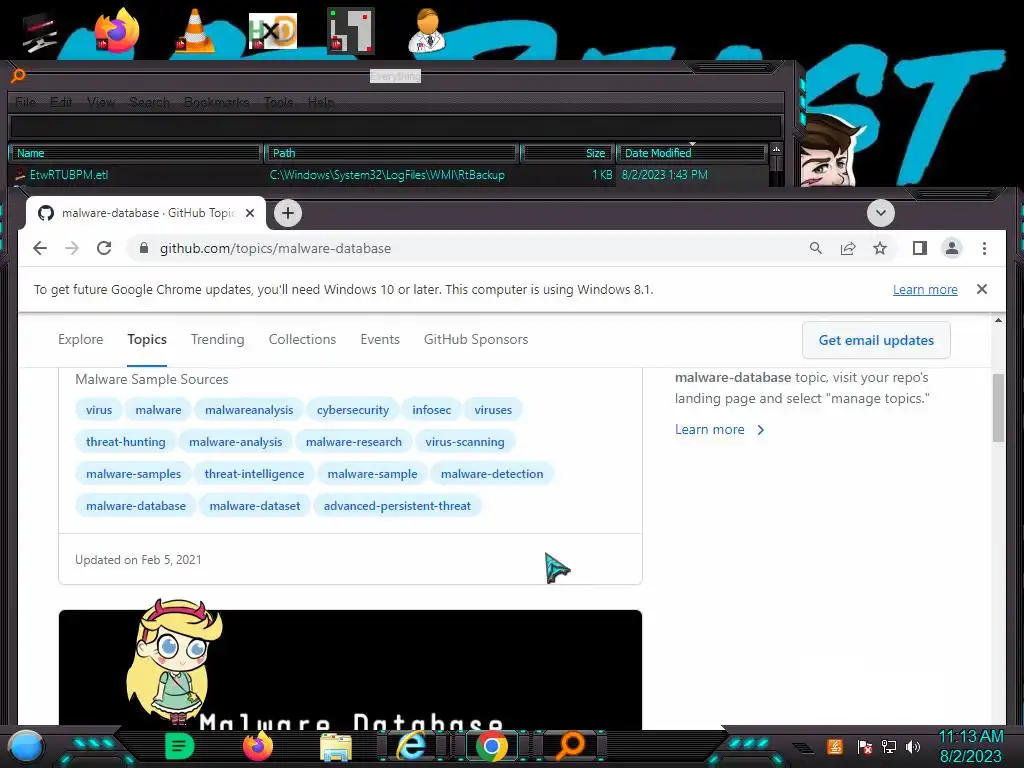Image resolution: width=1024 pixels, height=768 pixels.
Task: Click the orange tray application icon
Action: tap(835, 746)
